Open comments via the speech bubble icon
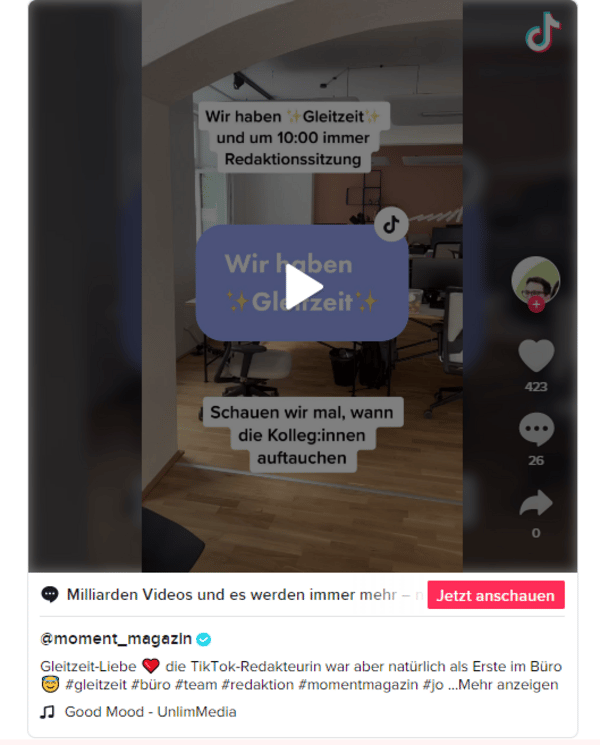Image resolution: width=600 pixels, height=745 pixels. coord(536,429)
